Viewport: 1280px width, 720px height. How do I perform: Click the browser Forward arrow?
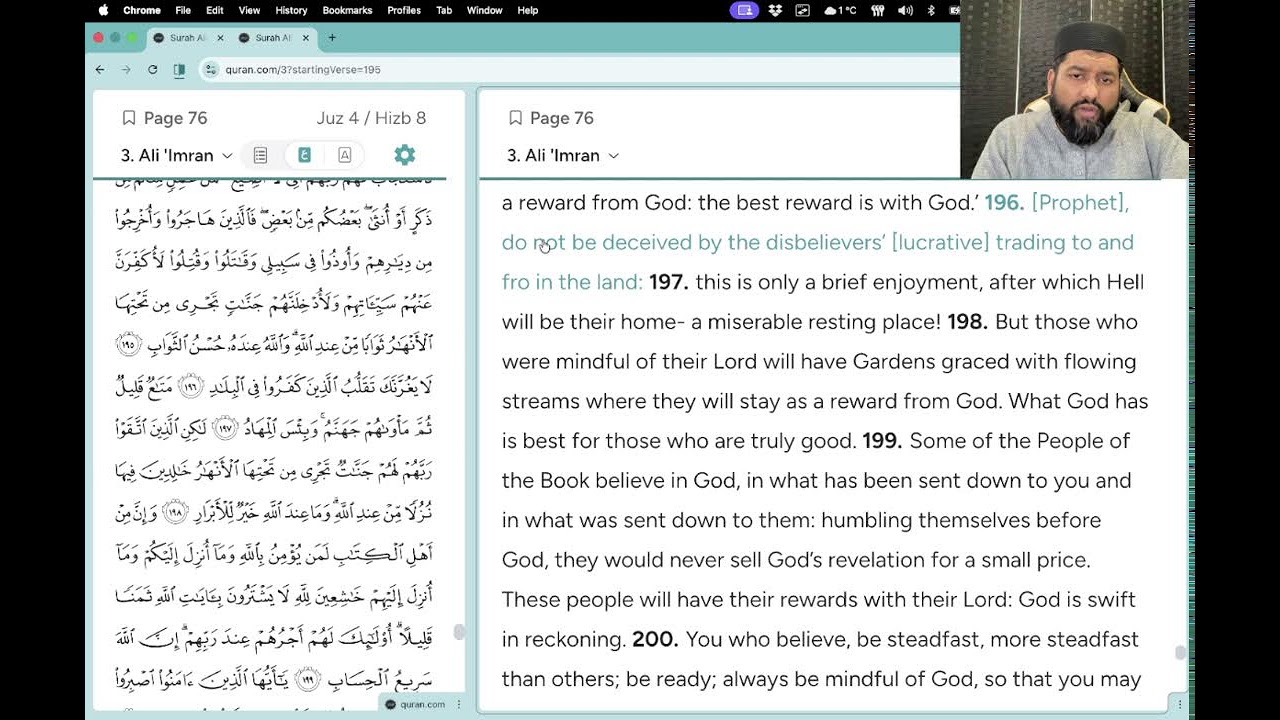click(x=126, y=70)
